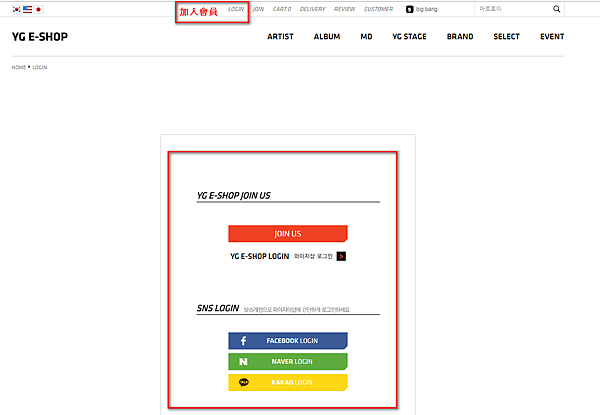Open the SELECT menu
Screen dimensions: 600x415
507,37
